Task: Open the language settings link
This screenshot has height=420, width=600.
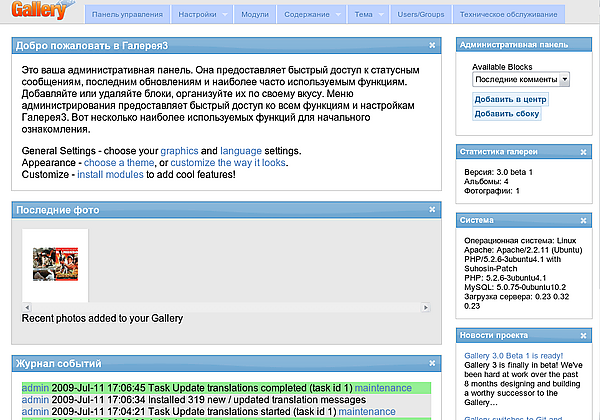Action: pyautogui.click(x=241, y=151)
